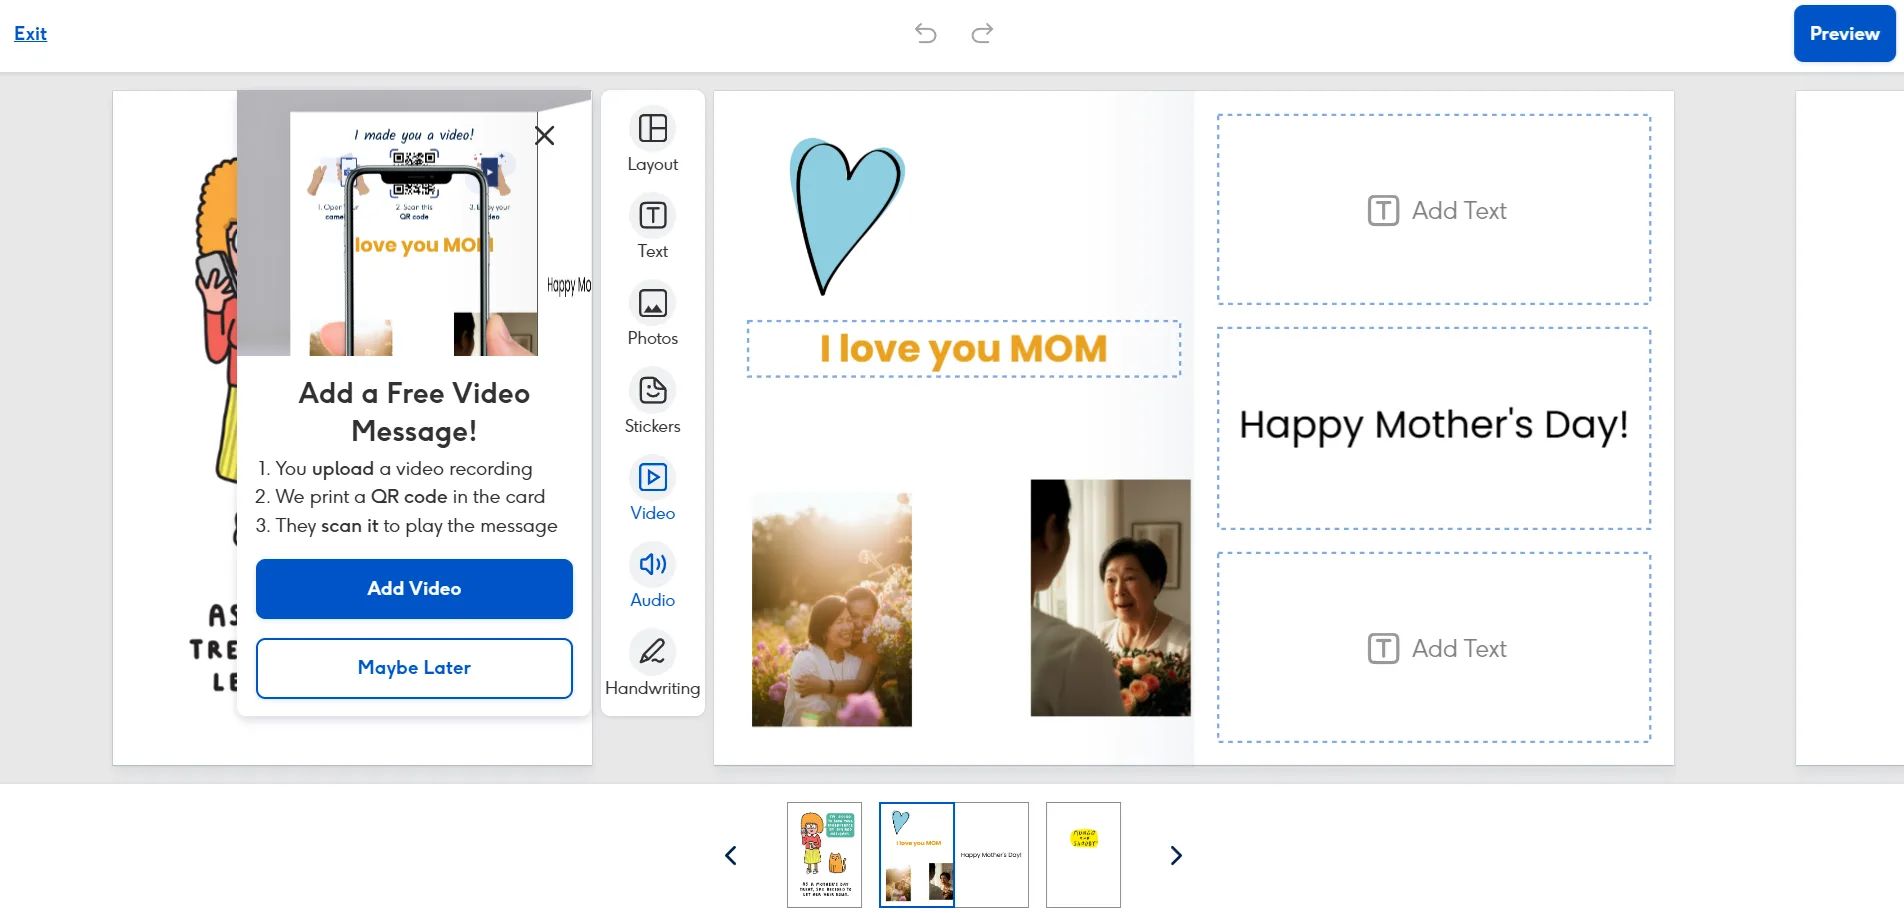Viewport: 1904px width, 915px height.
Task: Open the Stickers tool
Action: (x=652, y=402)
